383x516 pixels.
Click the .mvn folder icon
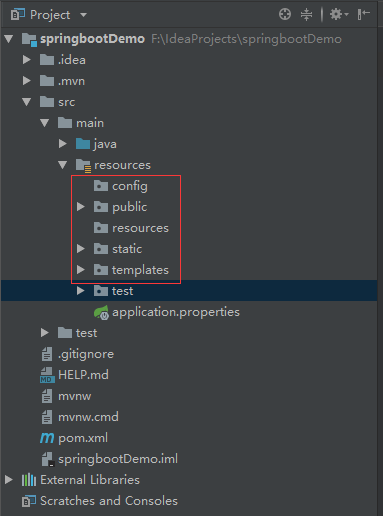(47, 81)
